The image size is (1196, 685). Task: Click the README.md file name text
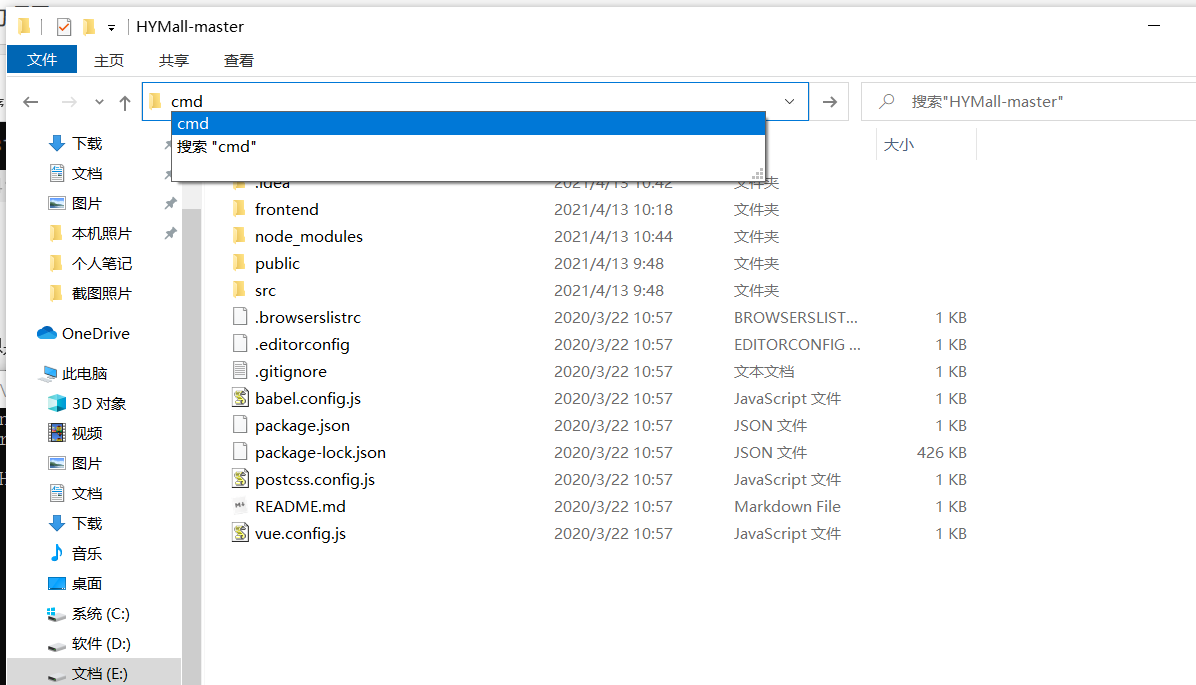[x=301, y=507]
